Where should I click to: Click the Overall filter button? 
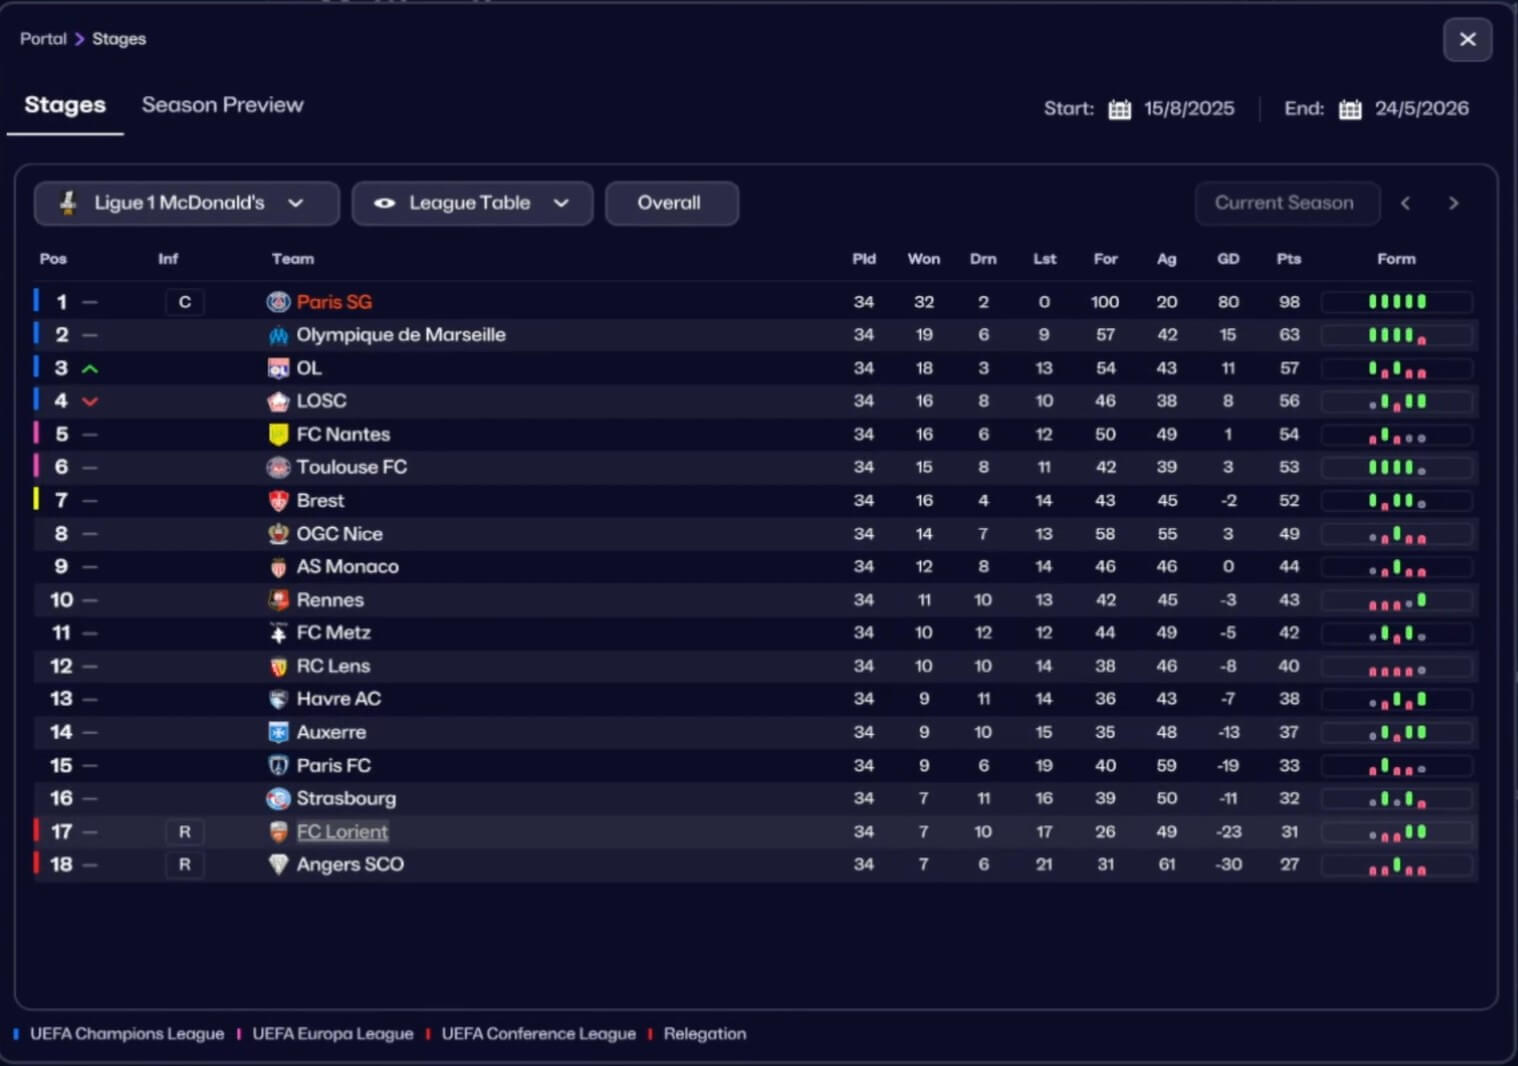pos(670,203)
